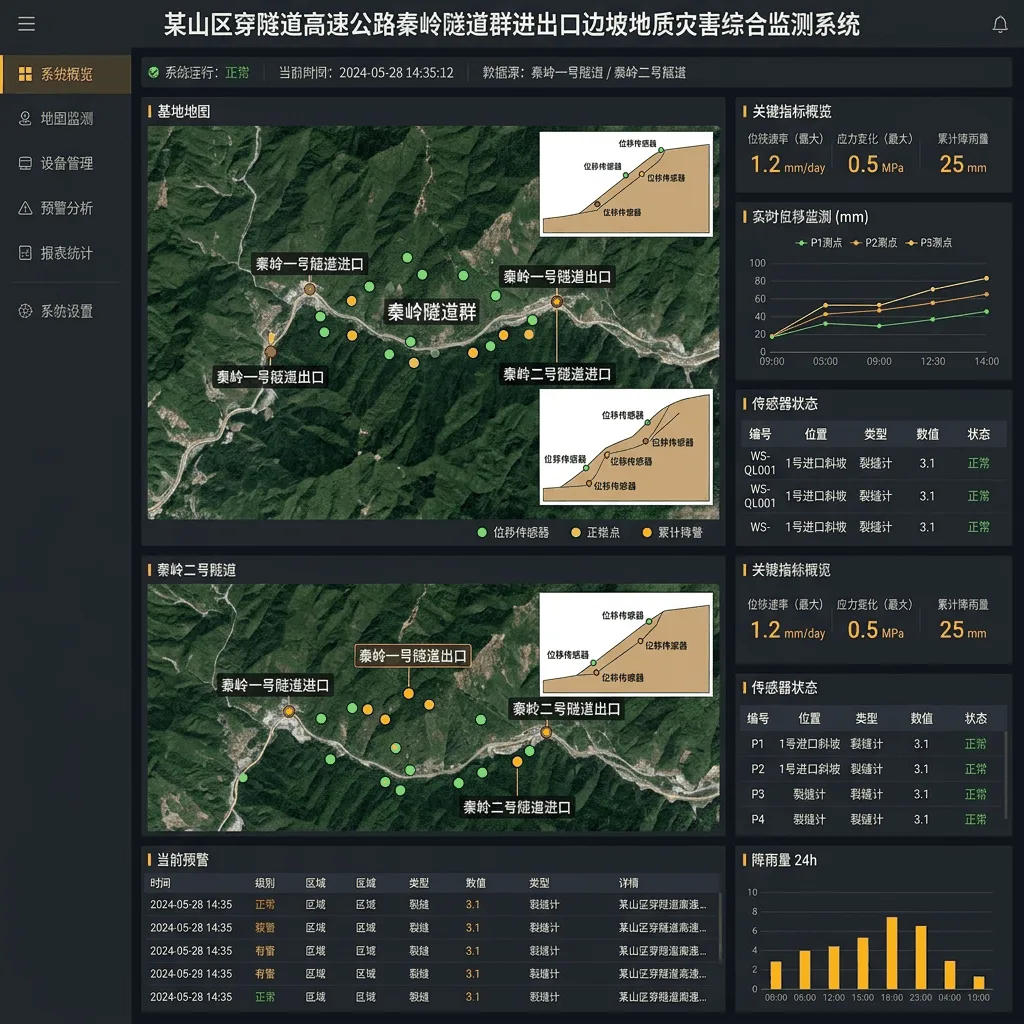
Task: Click 秦岭一号隧道出口 marker on upper-right base map
Action: click(557, 301)
